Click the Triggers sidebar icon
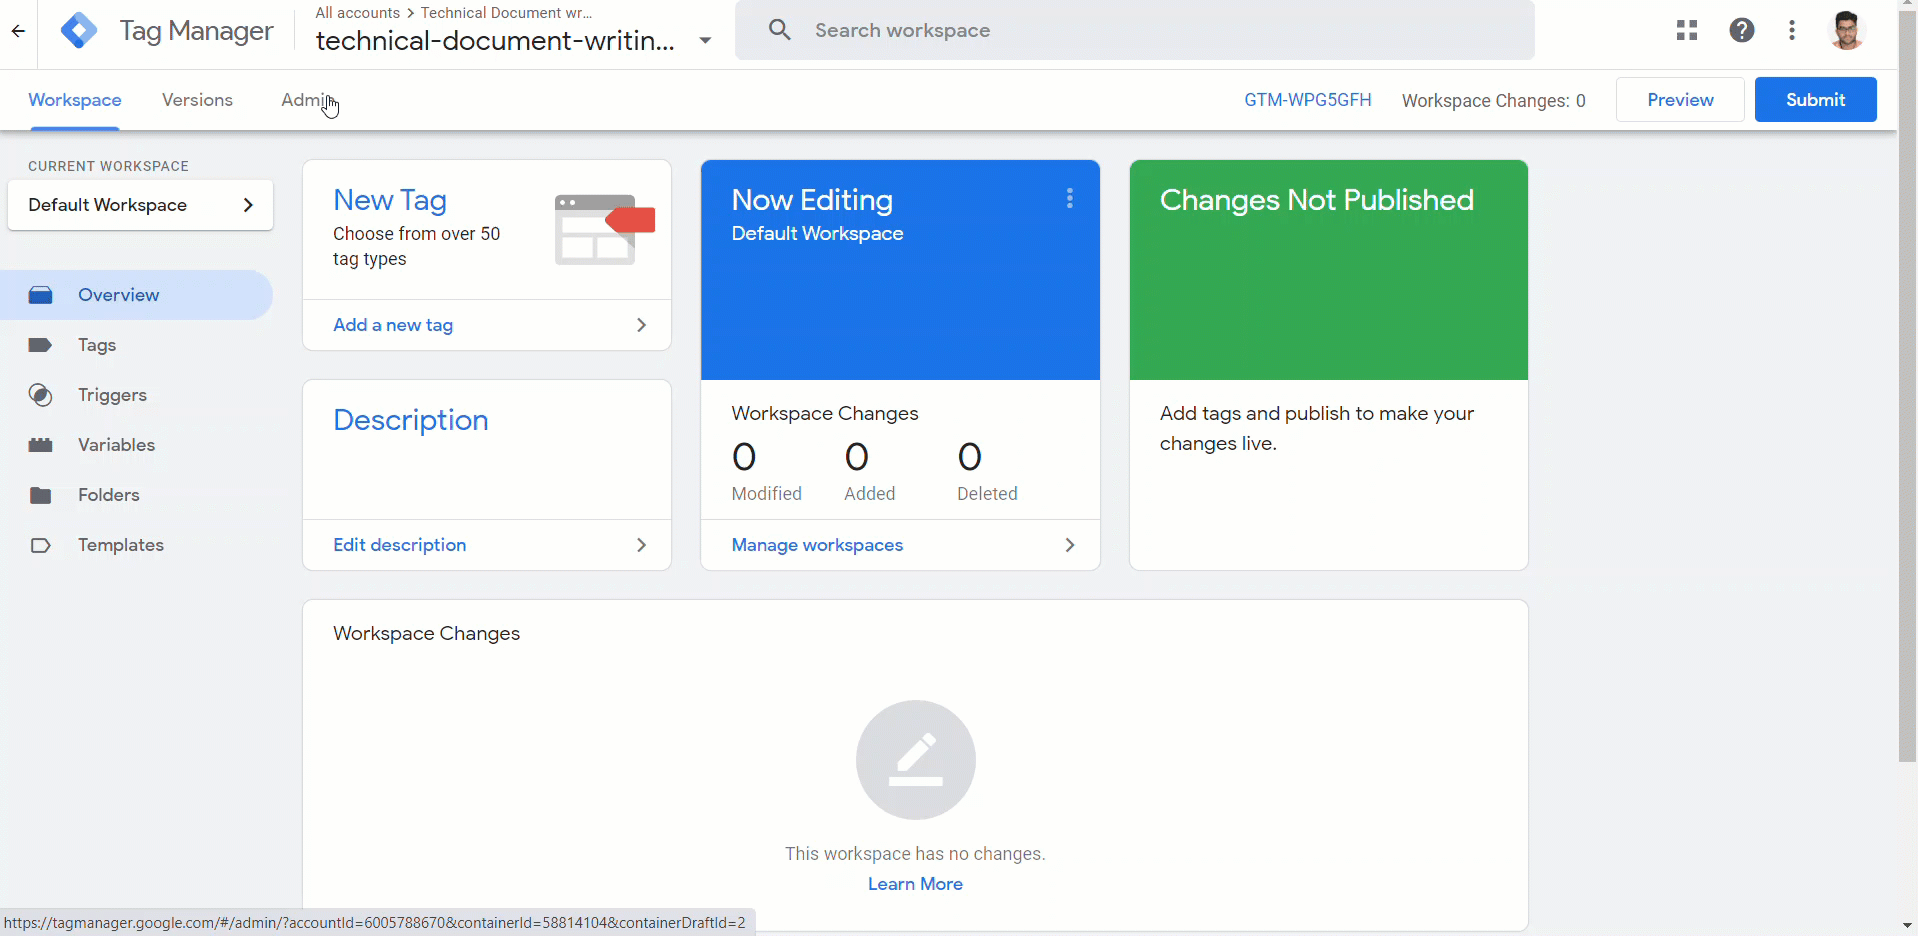This screenshot has height=936, width=1918. [40, 395]
